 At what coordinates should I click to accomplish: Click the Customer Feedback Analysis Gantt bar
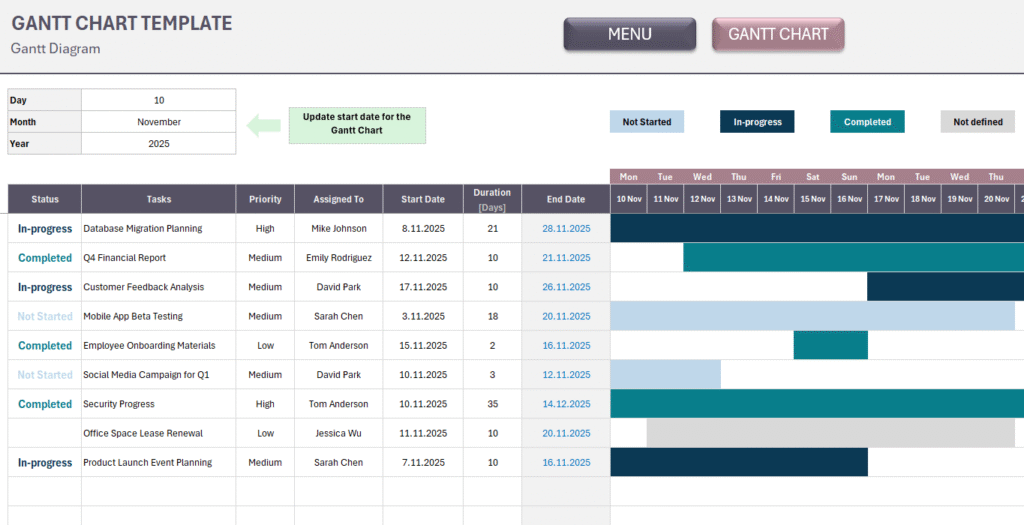[946, 287]
